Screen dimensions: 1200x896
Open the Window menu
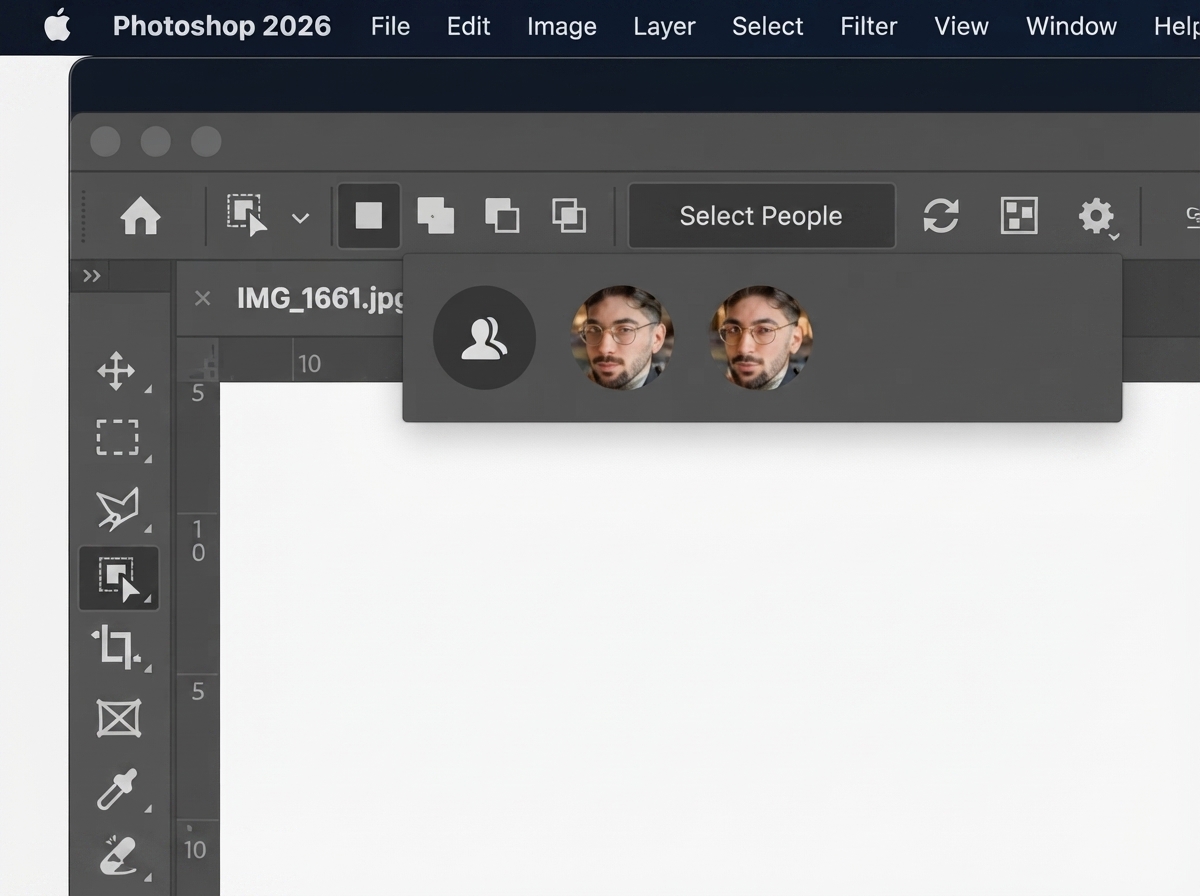(x=1071, y=26)
